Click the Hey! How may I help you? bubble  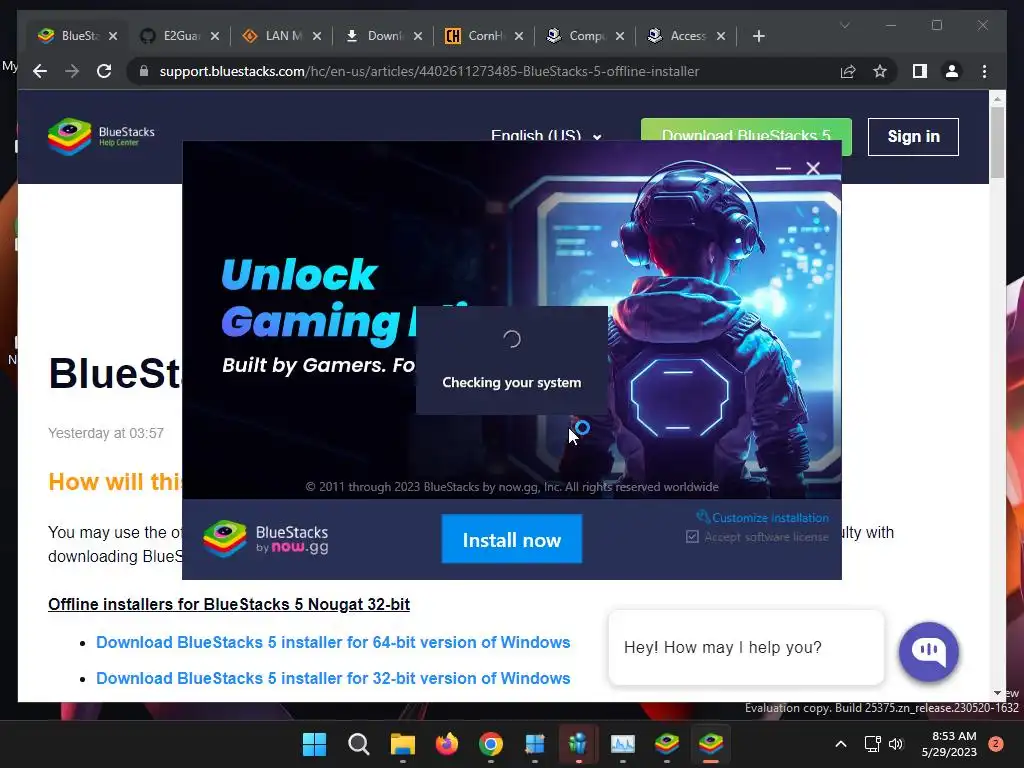tap(746, 647)
